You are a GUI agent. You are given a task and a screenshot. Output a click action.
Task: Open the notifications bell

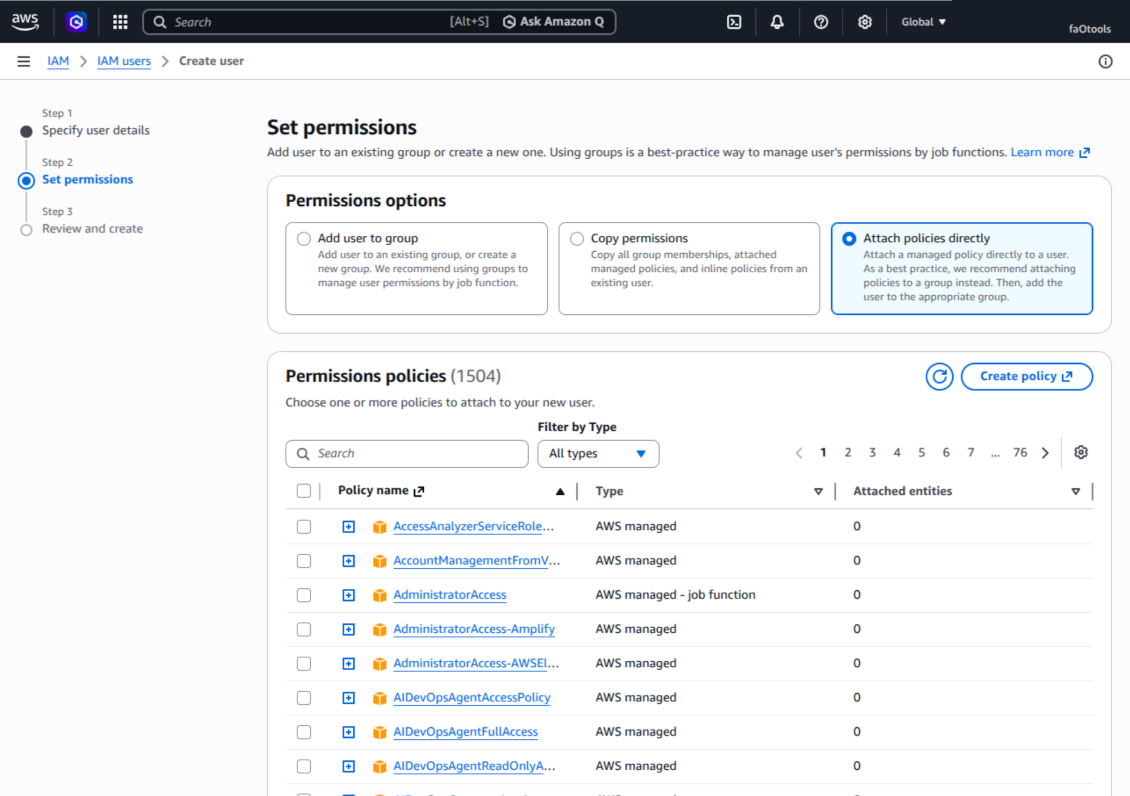point(777,22)
